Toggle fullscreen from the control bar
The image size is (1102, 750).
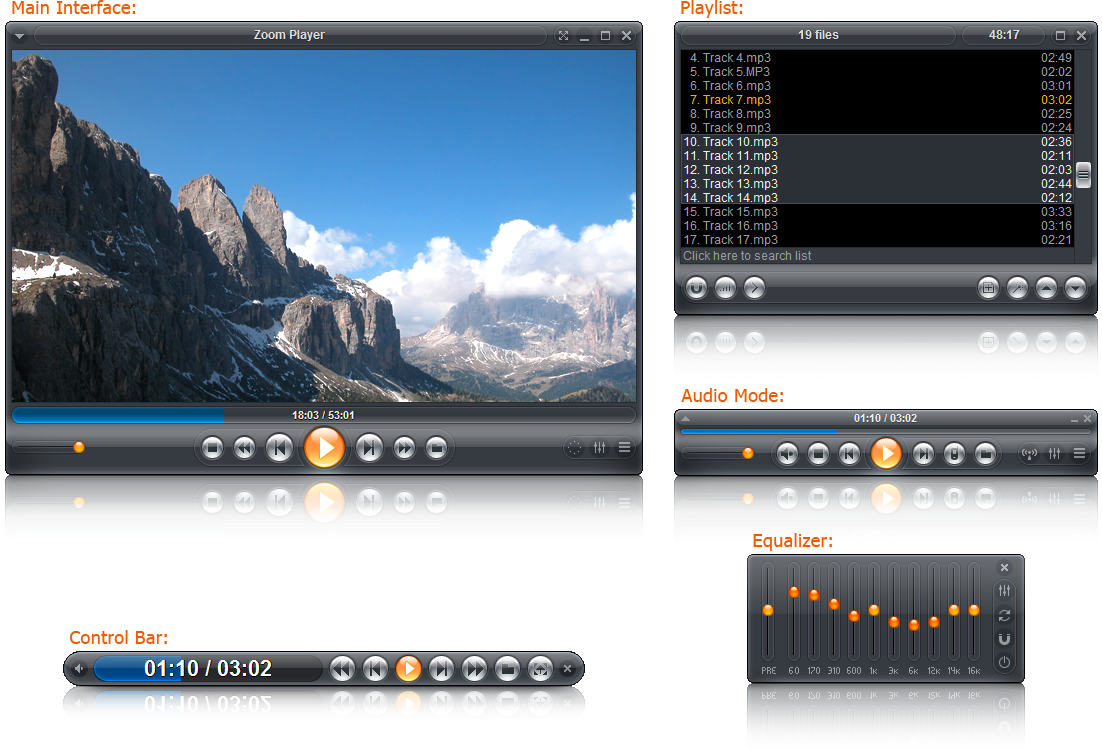tap(540, 668)
